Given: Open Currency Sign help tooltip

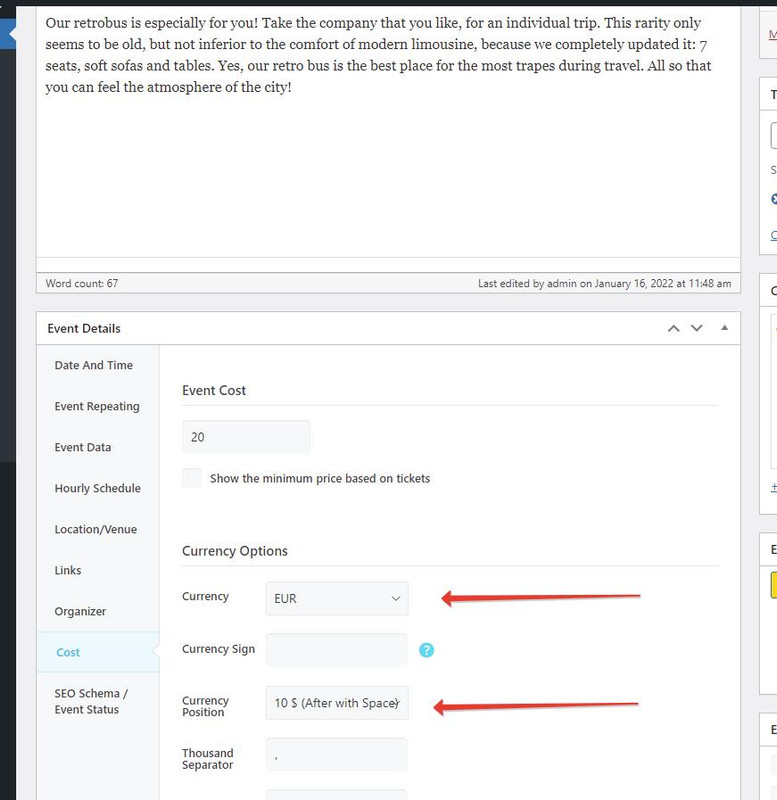Looking at the screenshot, I should point(427,650).
